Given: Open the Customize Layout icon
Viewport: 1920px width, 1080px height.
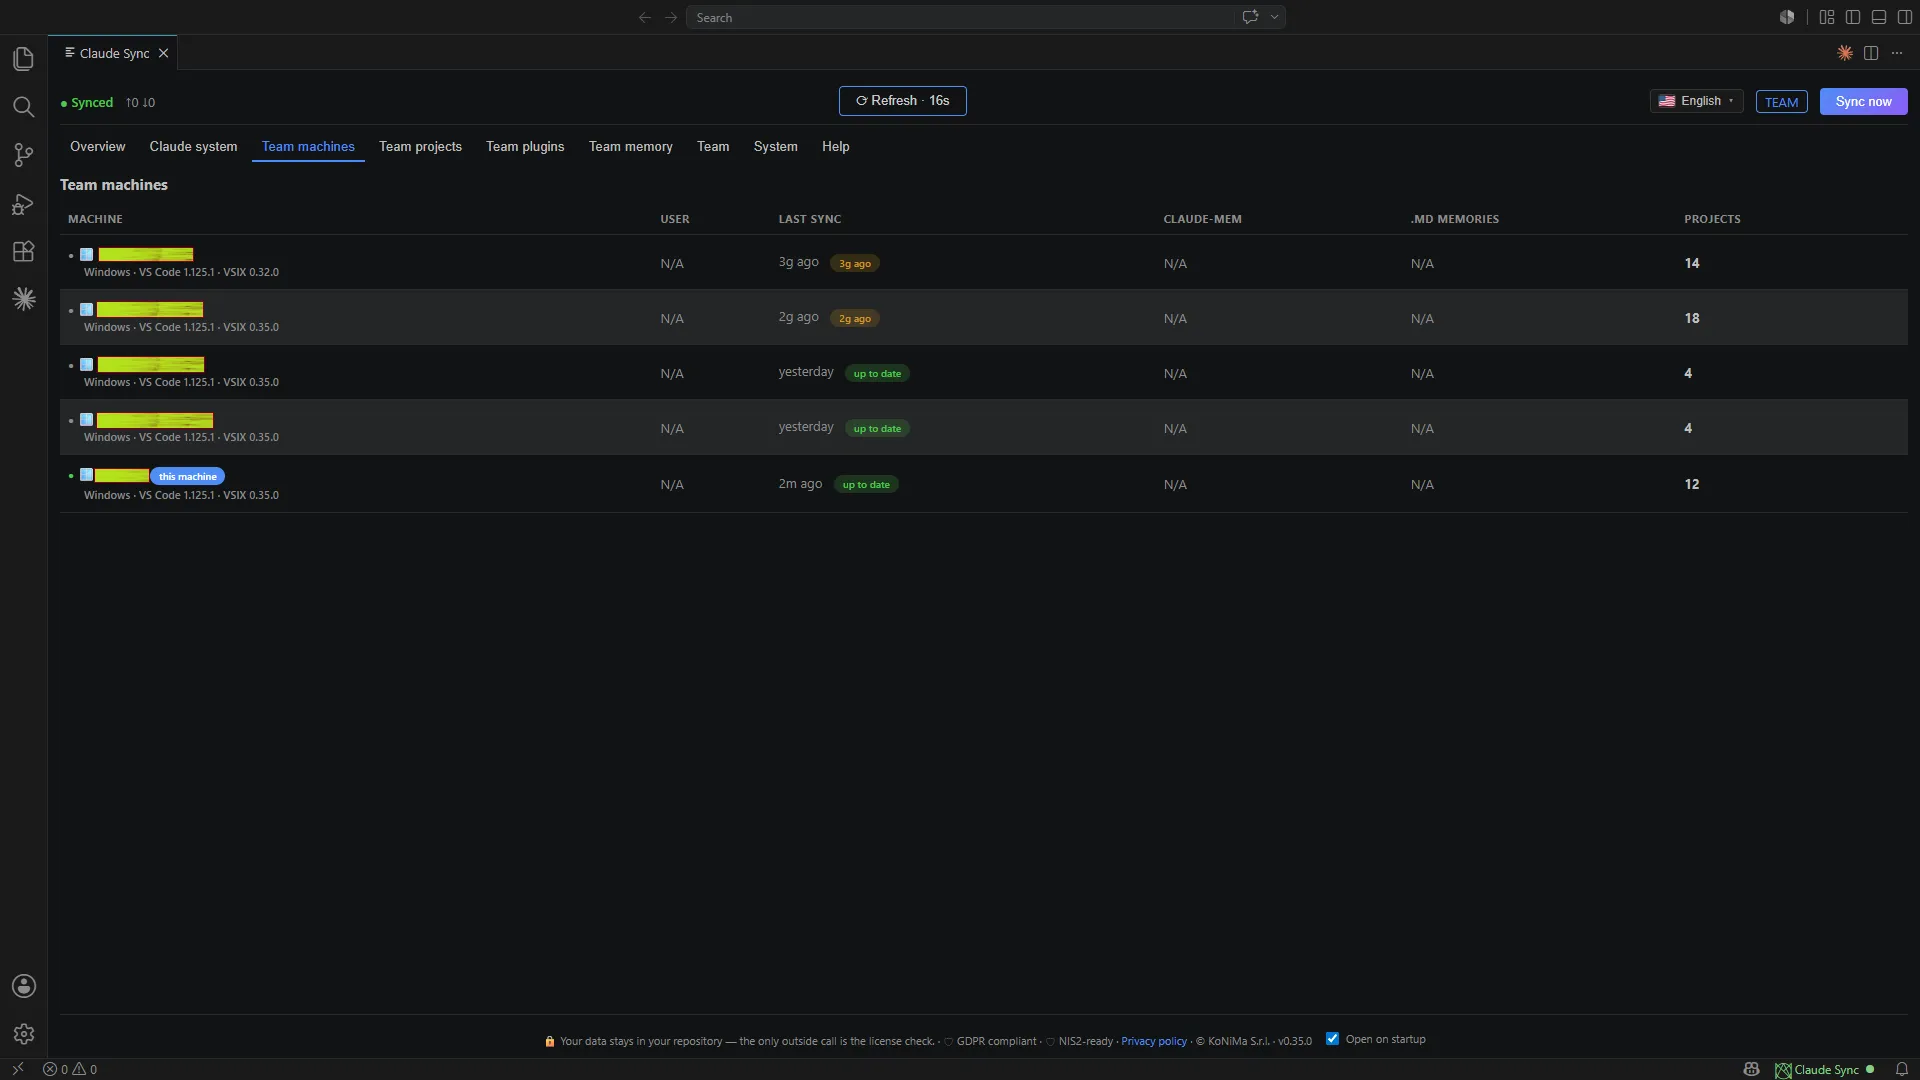Looking at the screenshot, I should pos(1827,17).
